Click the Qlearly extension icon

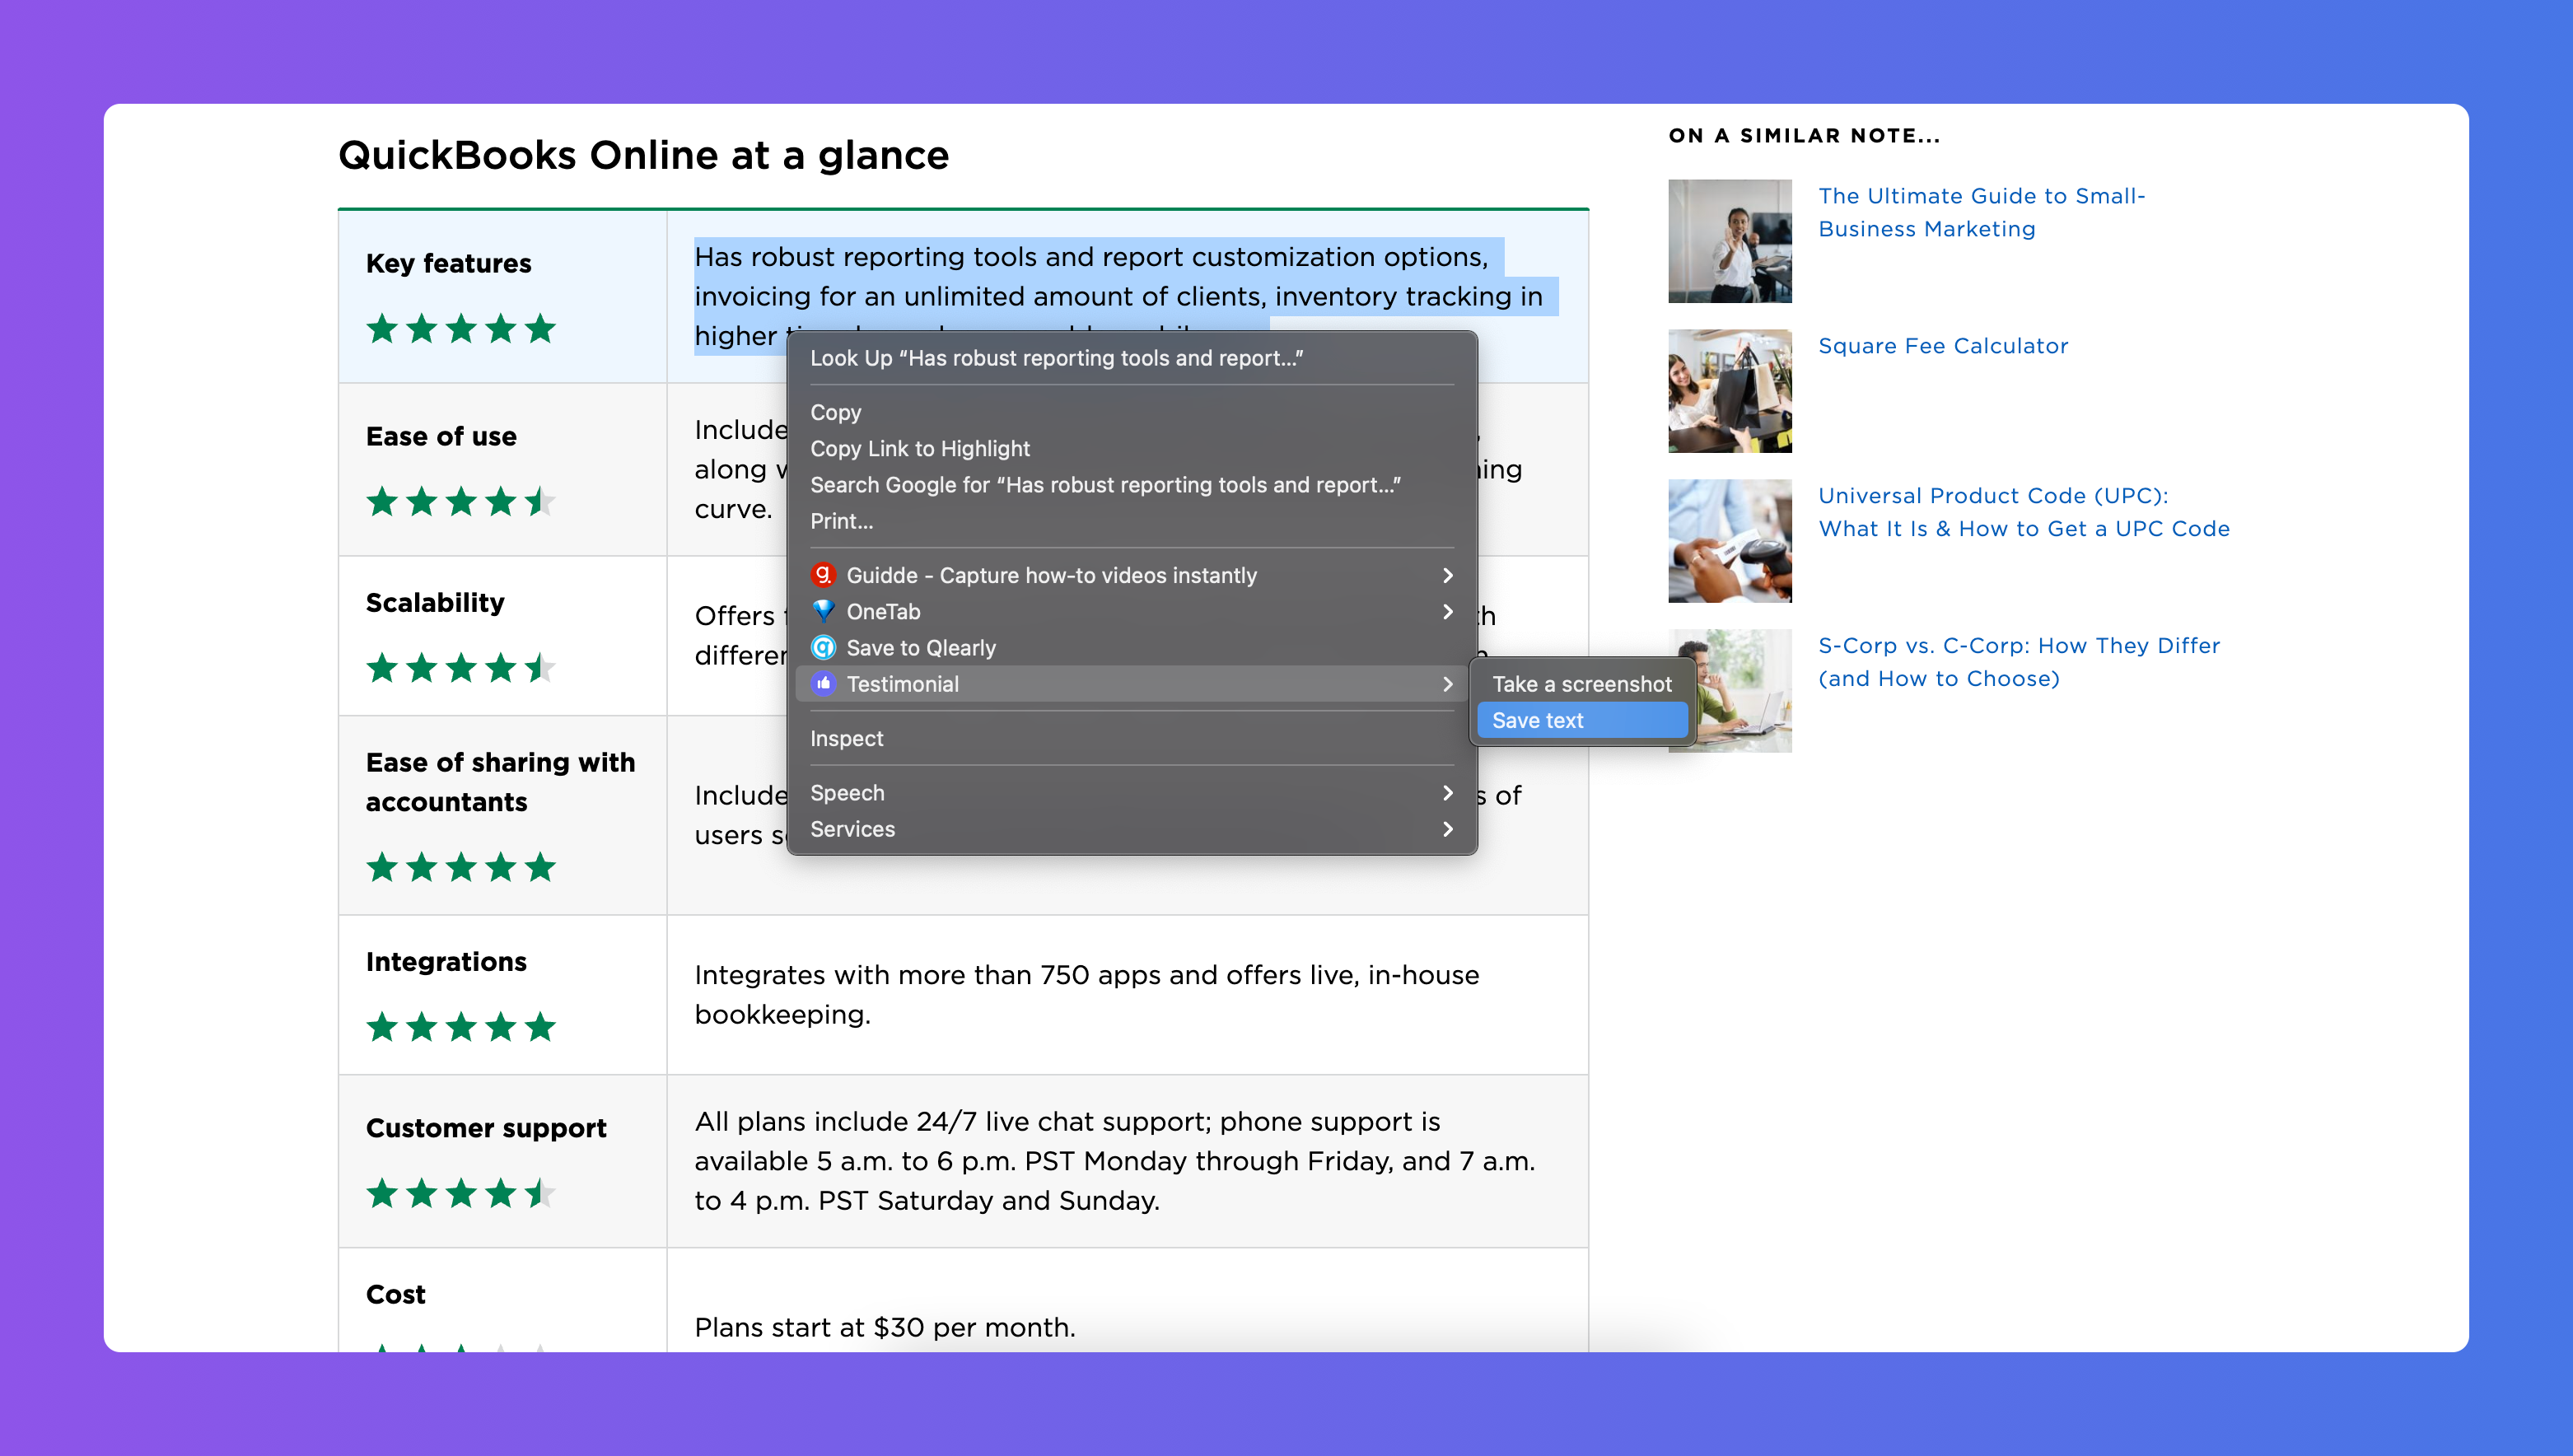point(822,647)
